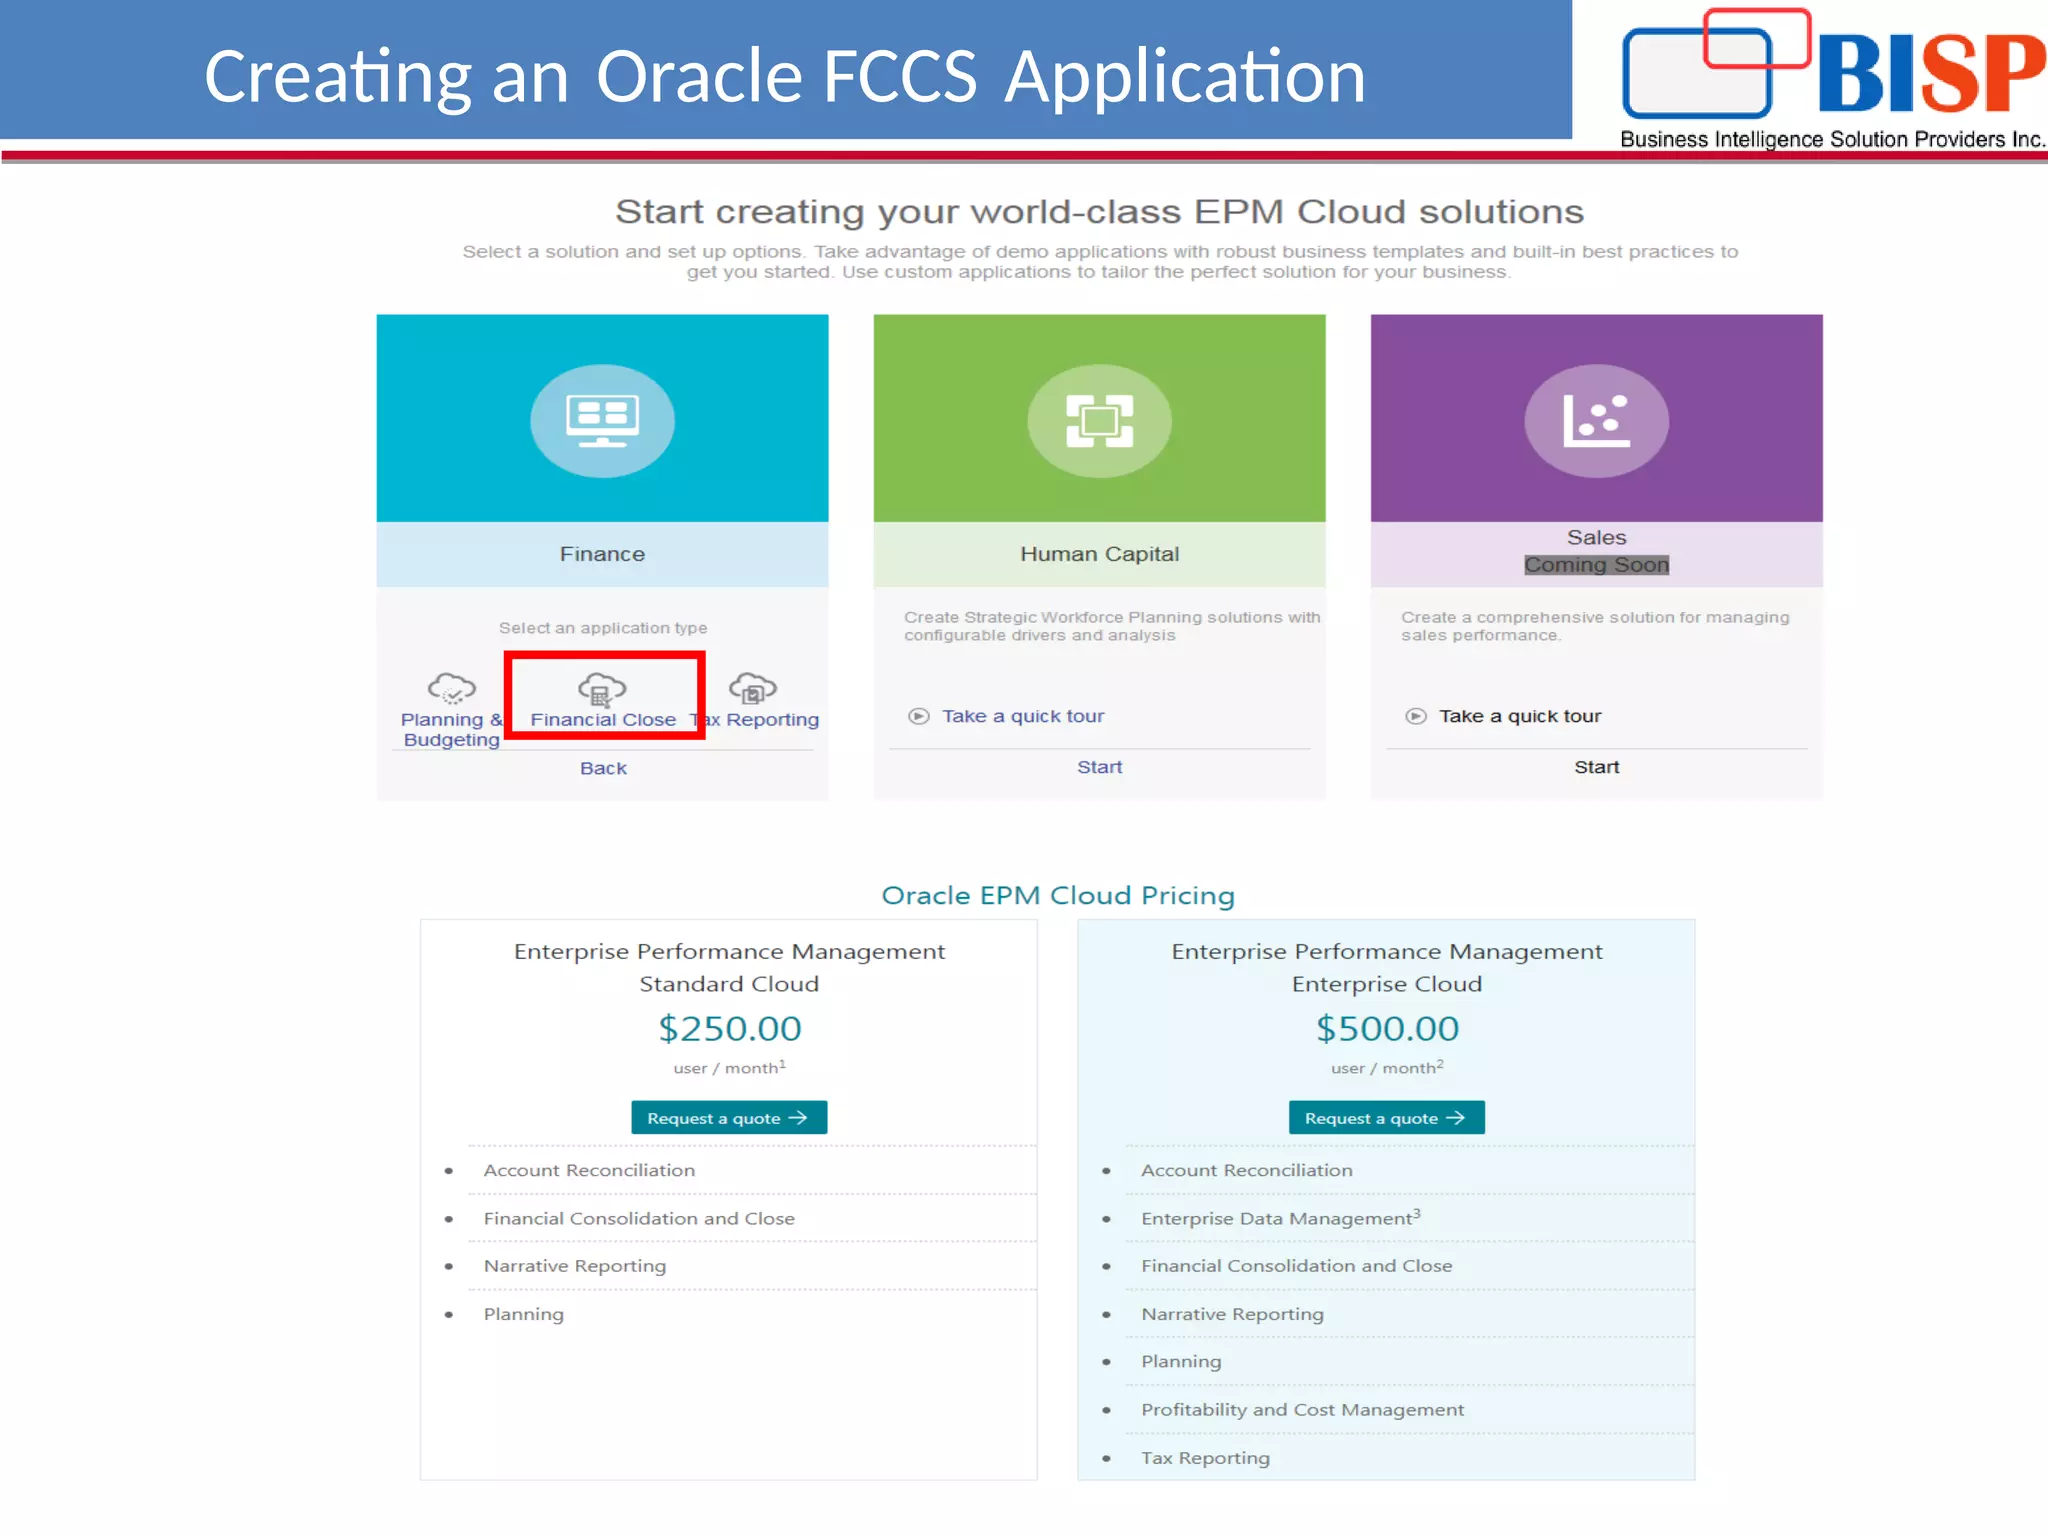The height and width of the screenshot is (1536, 2048).
Task: Click Tax Reporting in Enterprise Cloud list
Action: (x=1206, y=1458)
